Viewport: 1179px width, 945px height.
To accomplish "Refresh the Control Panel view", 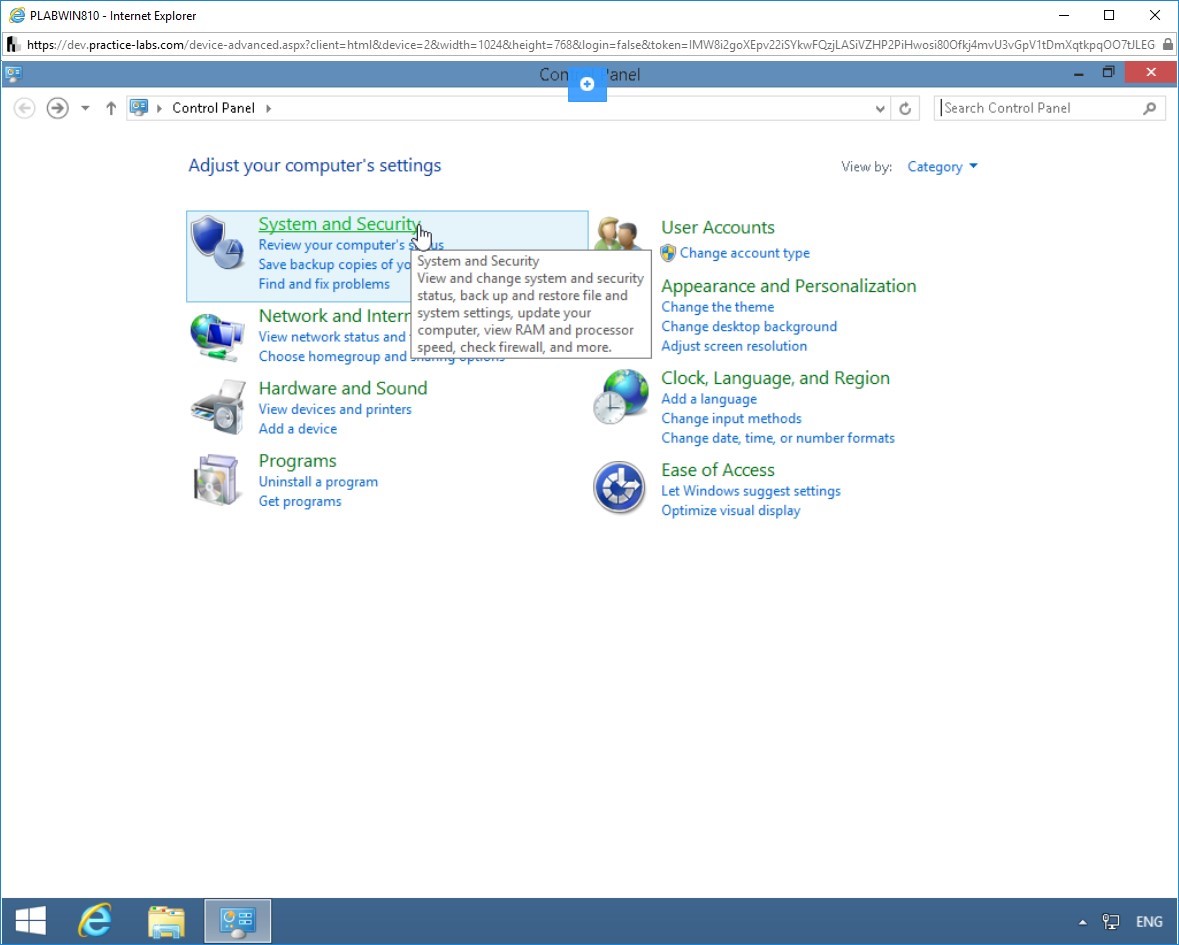I will 905,108.
